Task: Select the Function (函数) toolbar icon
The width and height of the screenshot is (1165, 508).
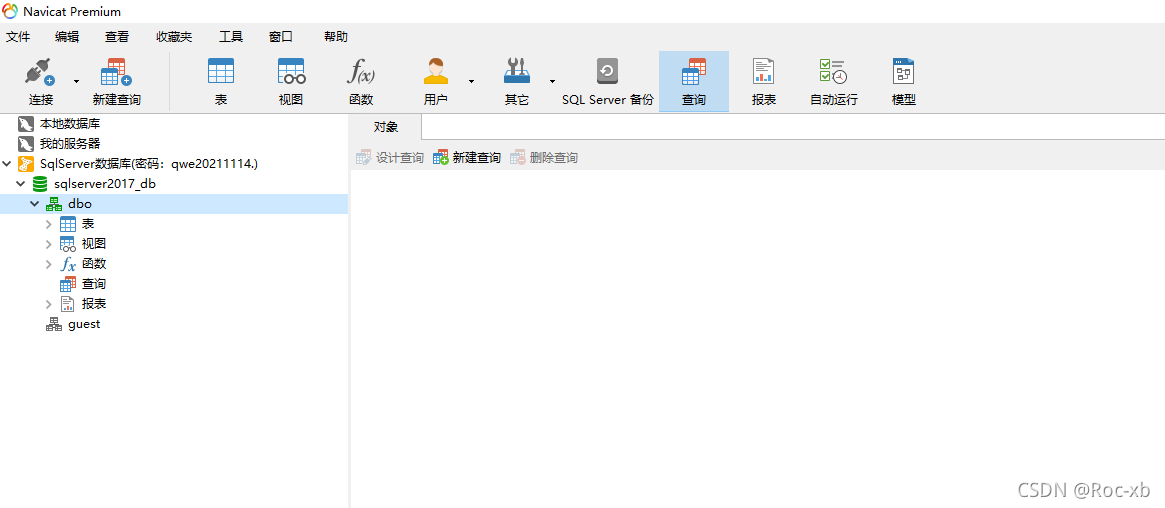Action: click(361, 82)
